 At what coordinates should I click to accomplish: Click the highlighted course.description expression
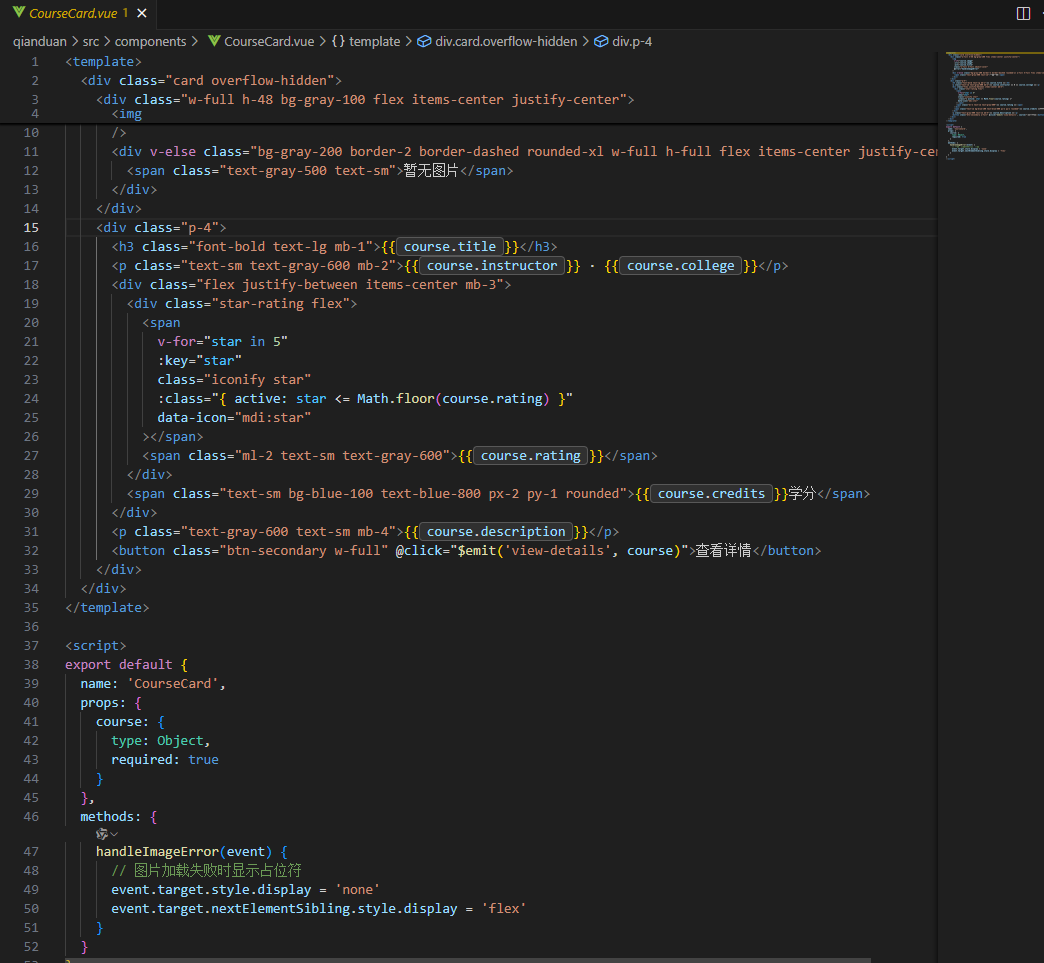pos(496,531)
